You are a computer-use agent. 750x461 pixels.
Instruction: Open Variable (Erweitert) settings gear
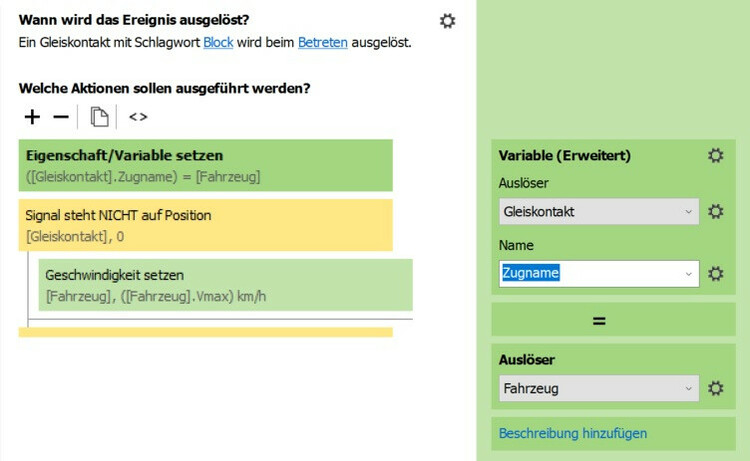pos(715,155)
